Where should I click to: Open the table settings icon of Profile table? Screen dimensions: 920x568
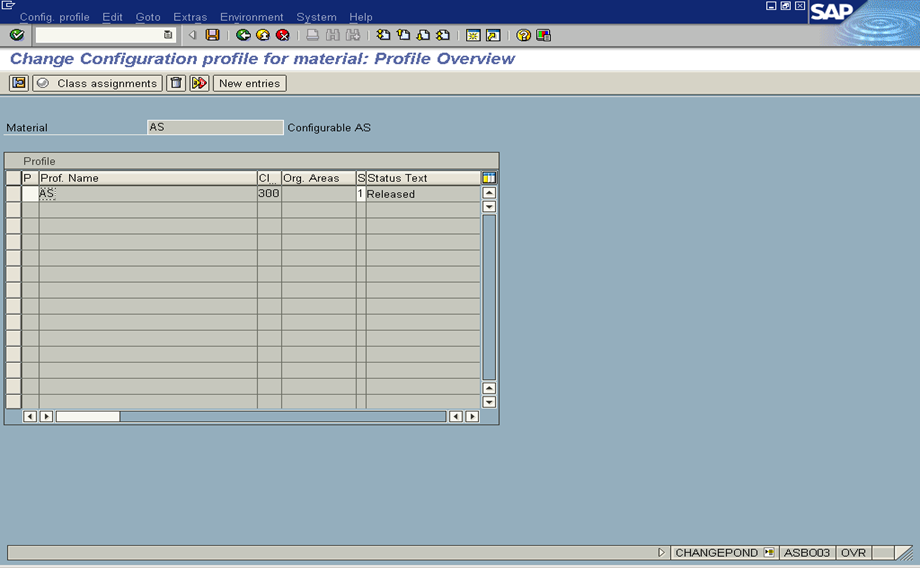click(489, 178)
